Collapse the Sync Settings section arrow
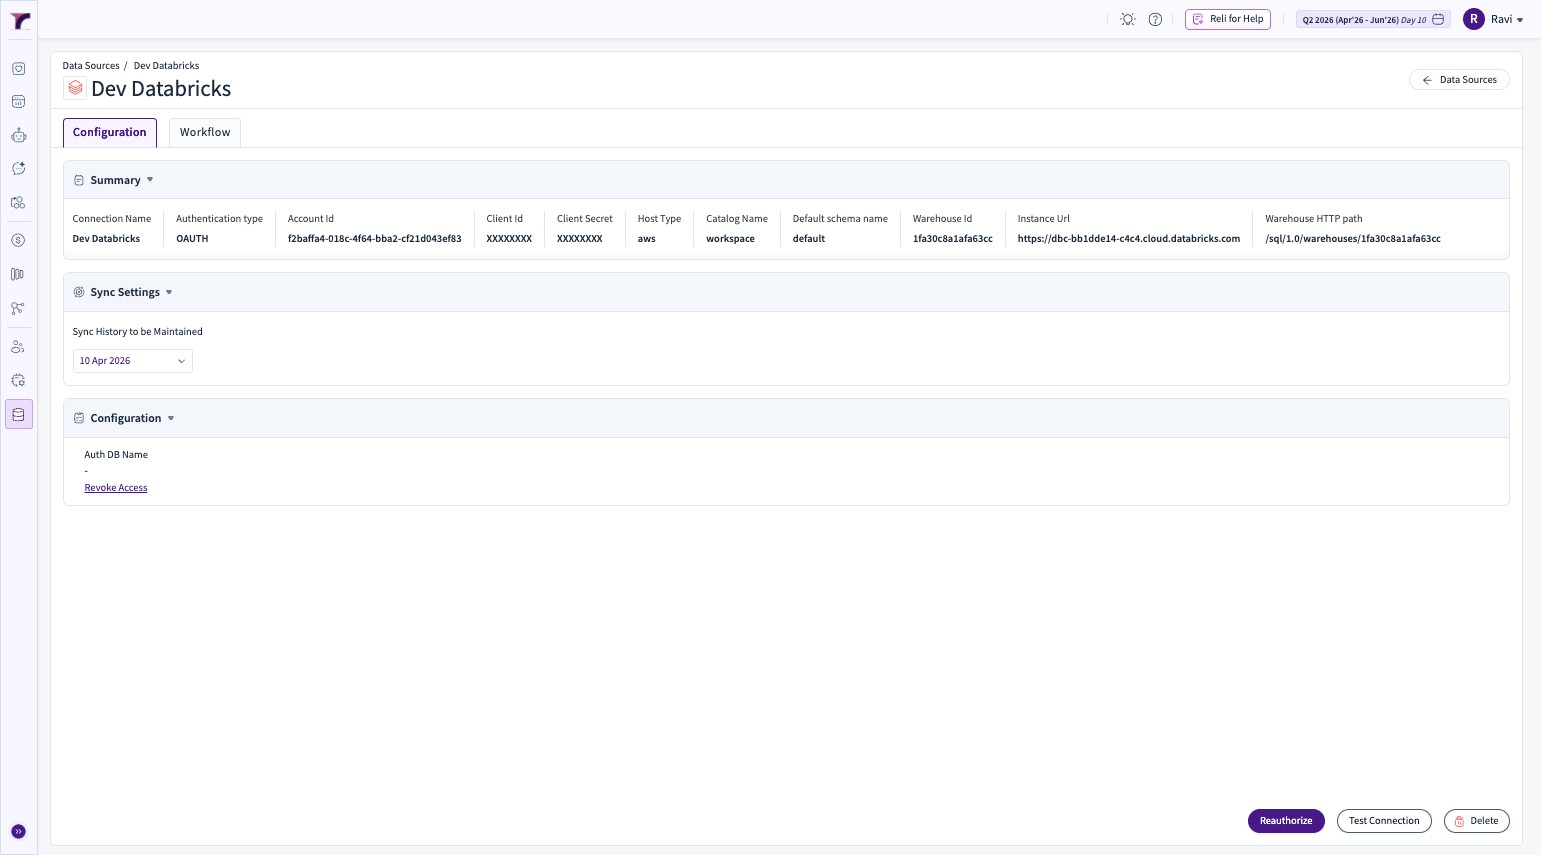 click(169, 292)
